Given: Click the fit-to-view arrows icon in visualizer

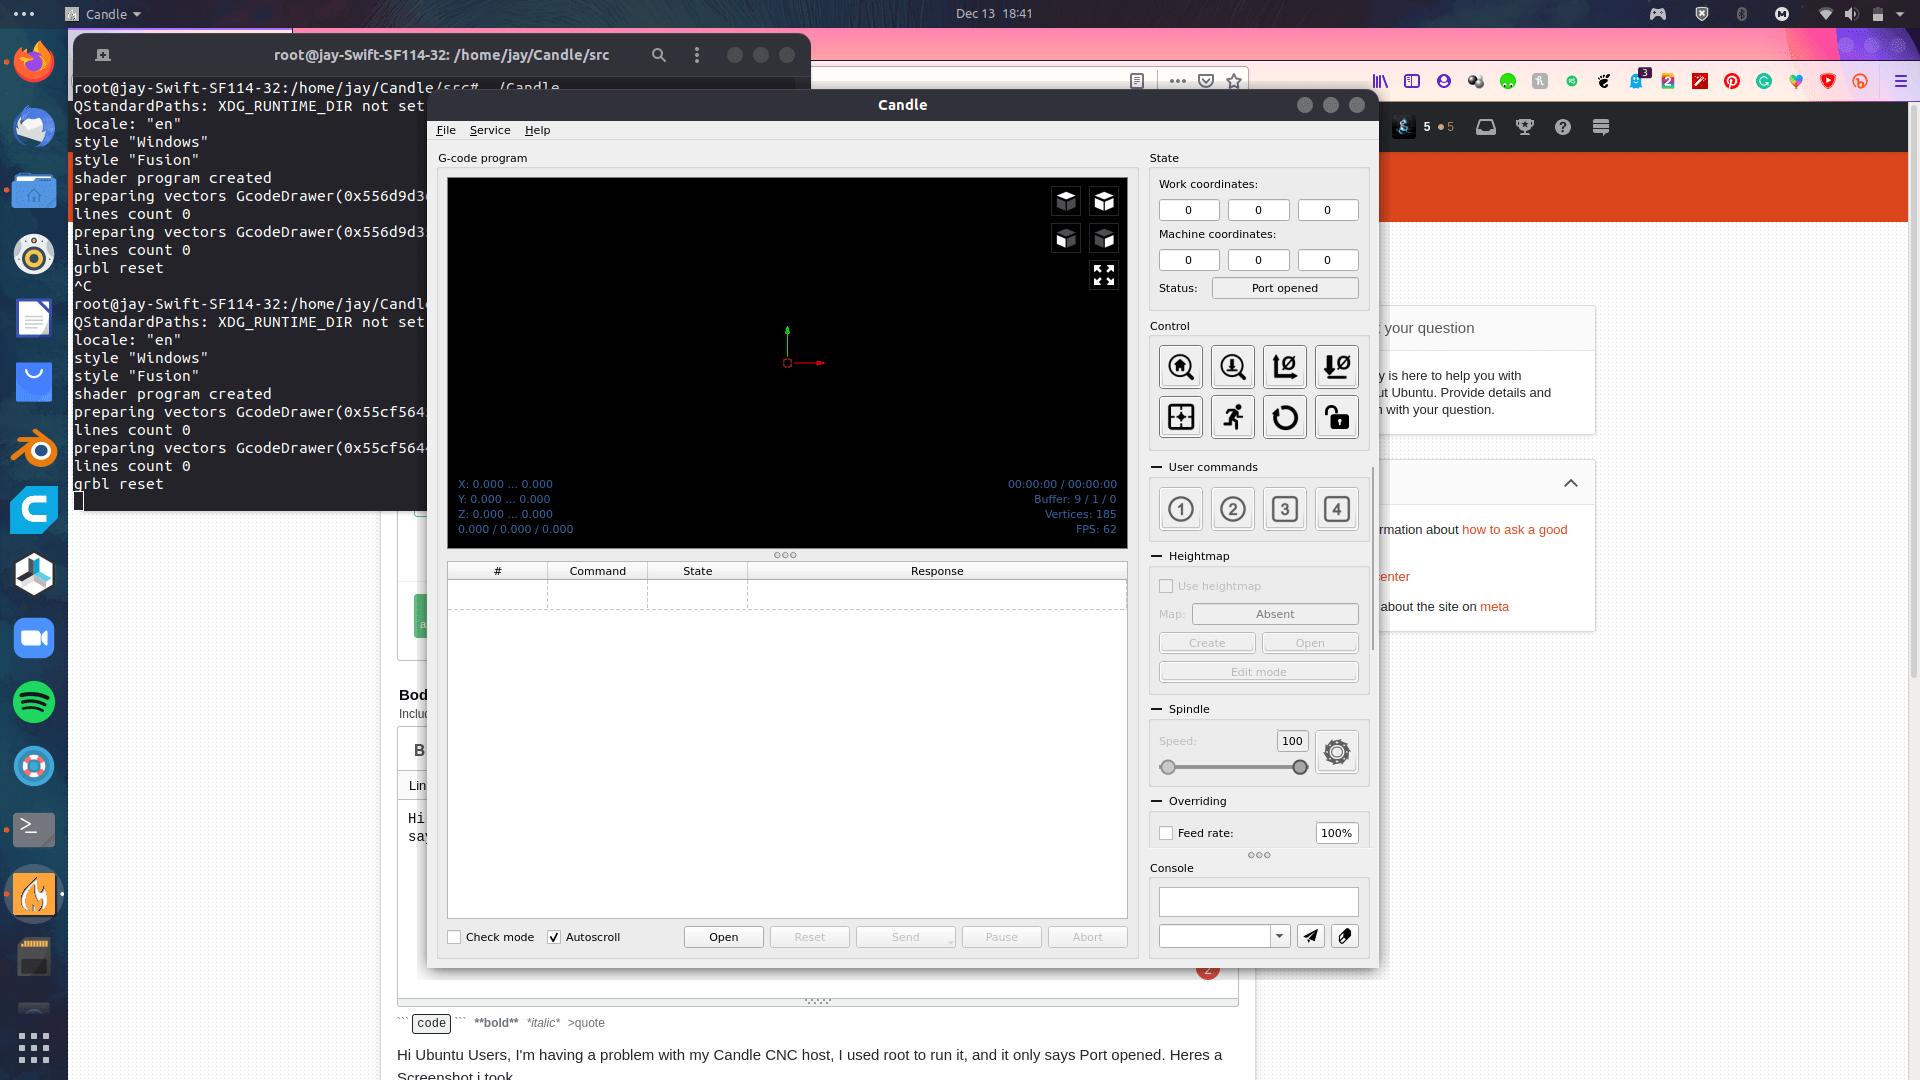Looking at the screenshot, I should pyautogui.click(x=1104, y=275).
